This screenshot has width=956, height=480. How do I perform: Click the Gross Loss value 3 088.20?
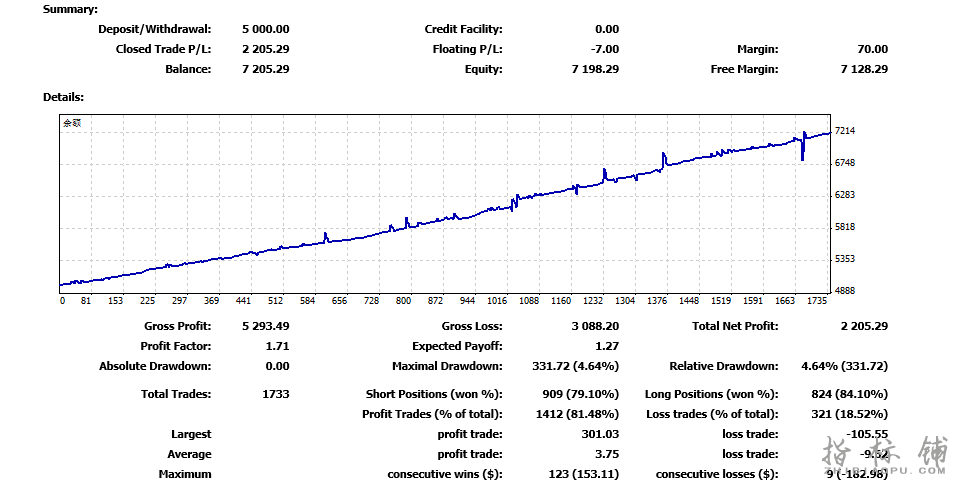[x=595, y=326]
